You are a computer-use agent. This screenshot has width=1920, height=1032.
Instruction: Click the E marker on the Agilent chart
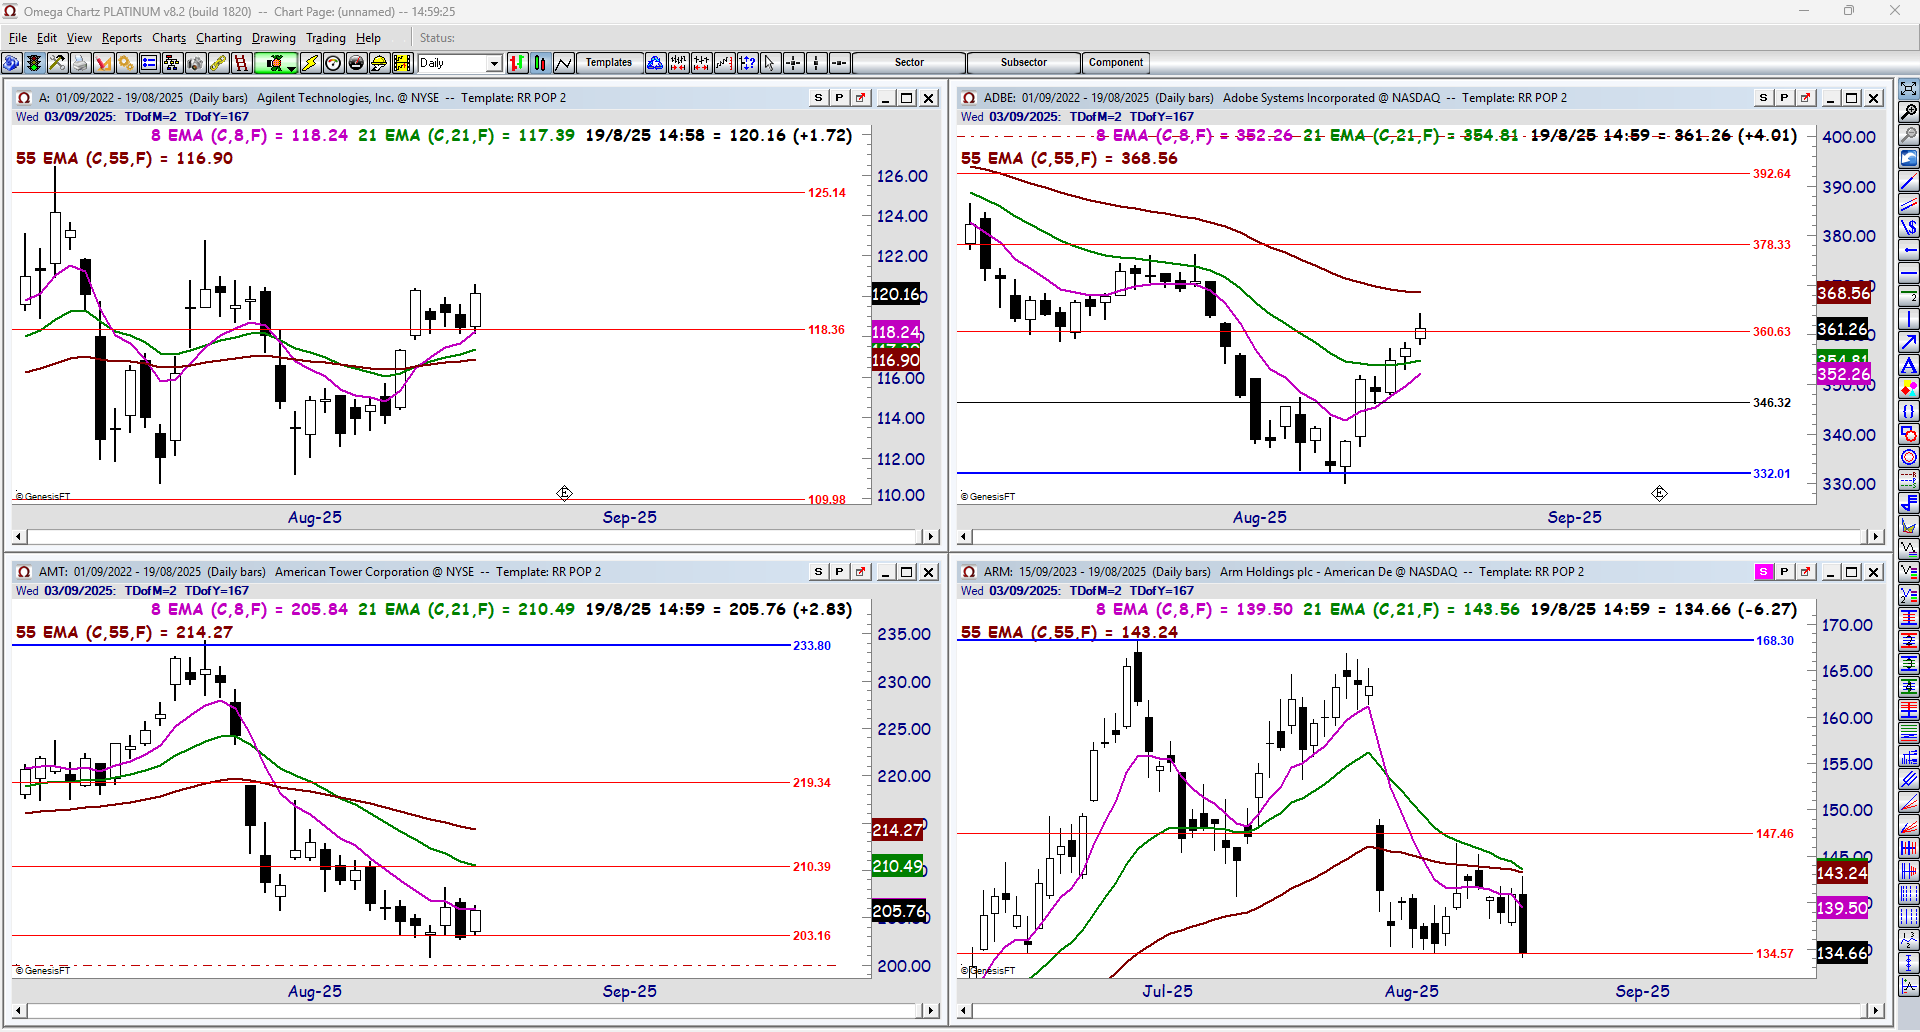pos(564,493)
